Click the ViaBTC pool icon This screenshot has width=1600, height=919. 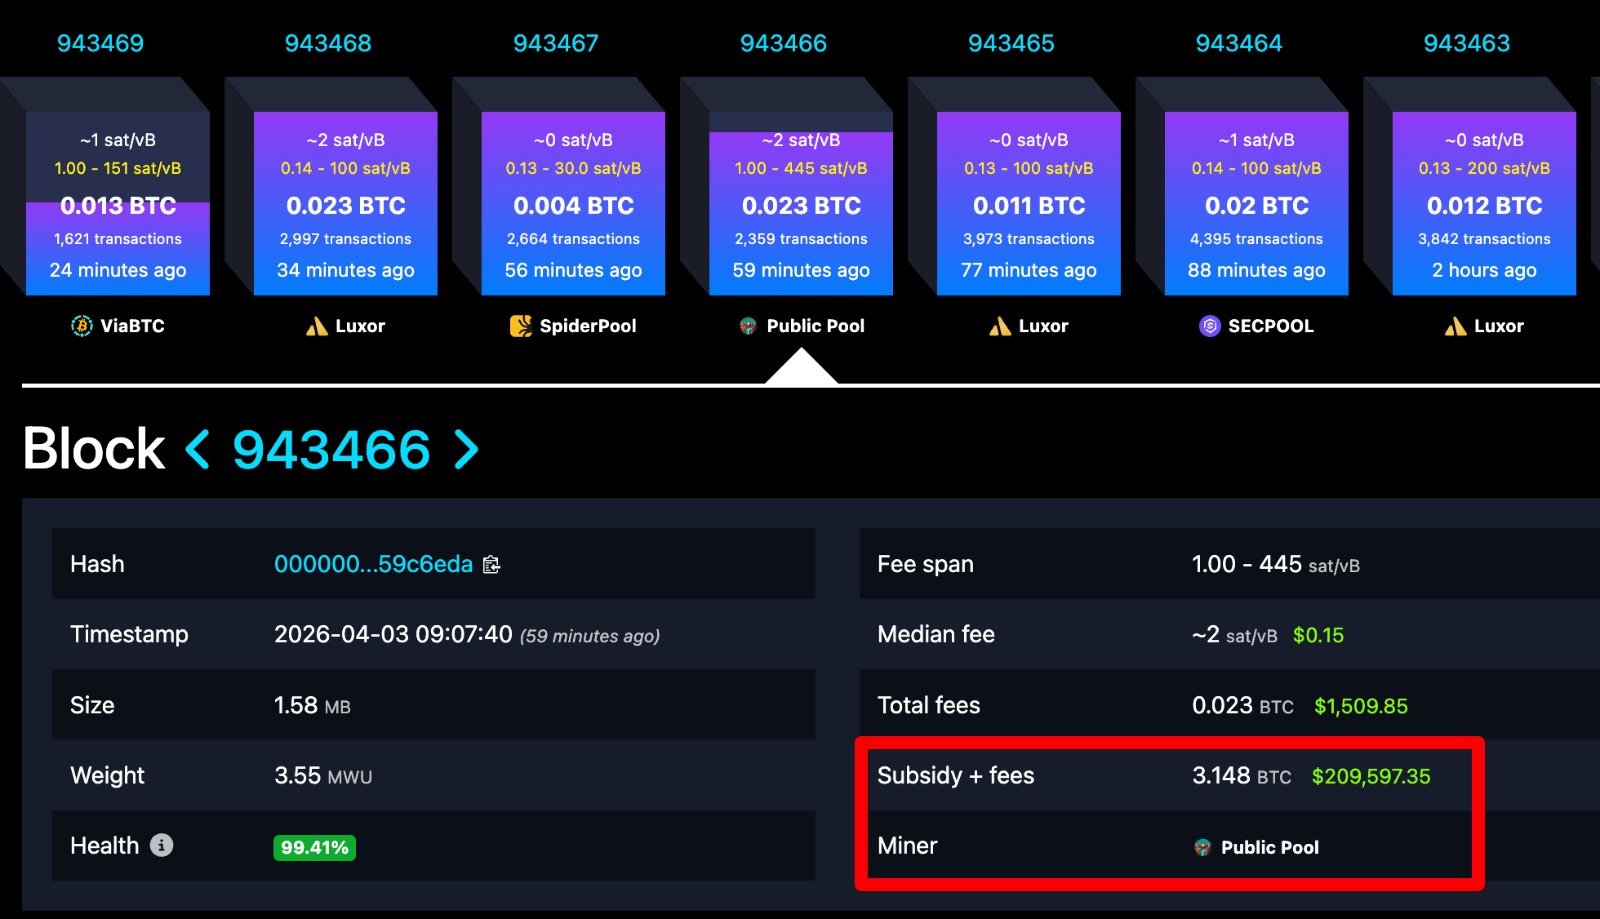[81, 326]
